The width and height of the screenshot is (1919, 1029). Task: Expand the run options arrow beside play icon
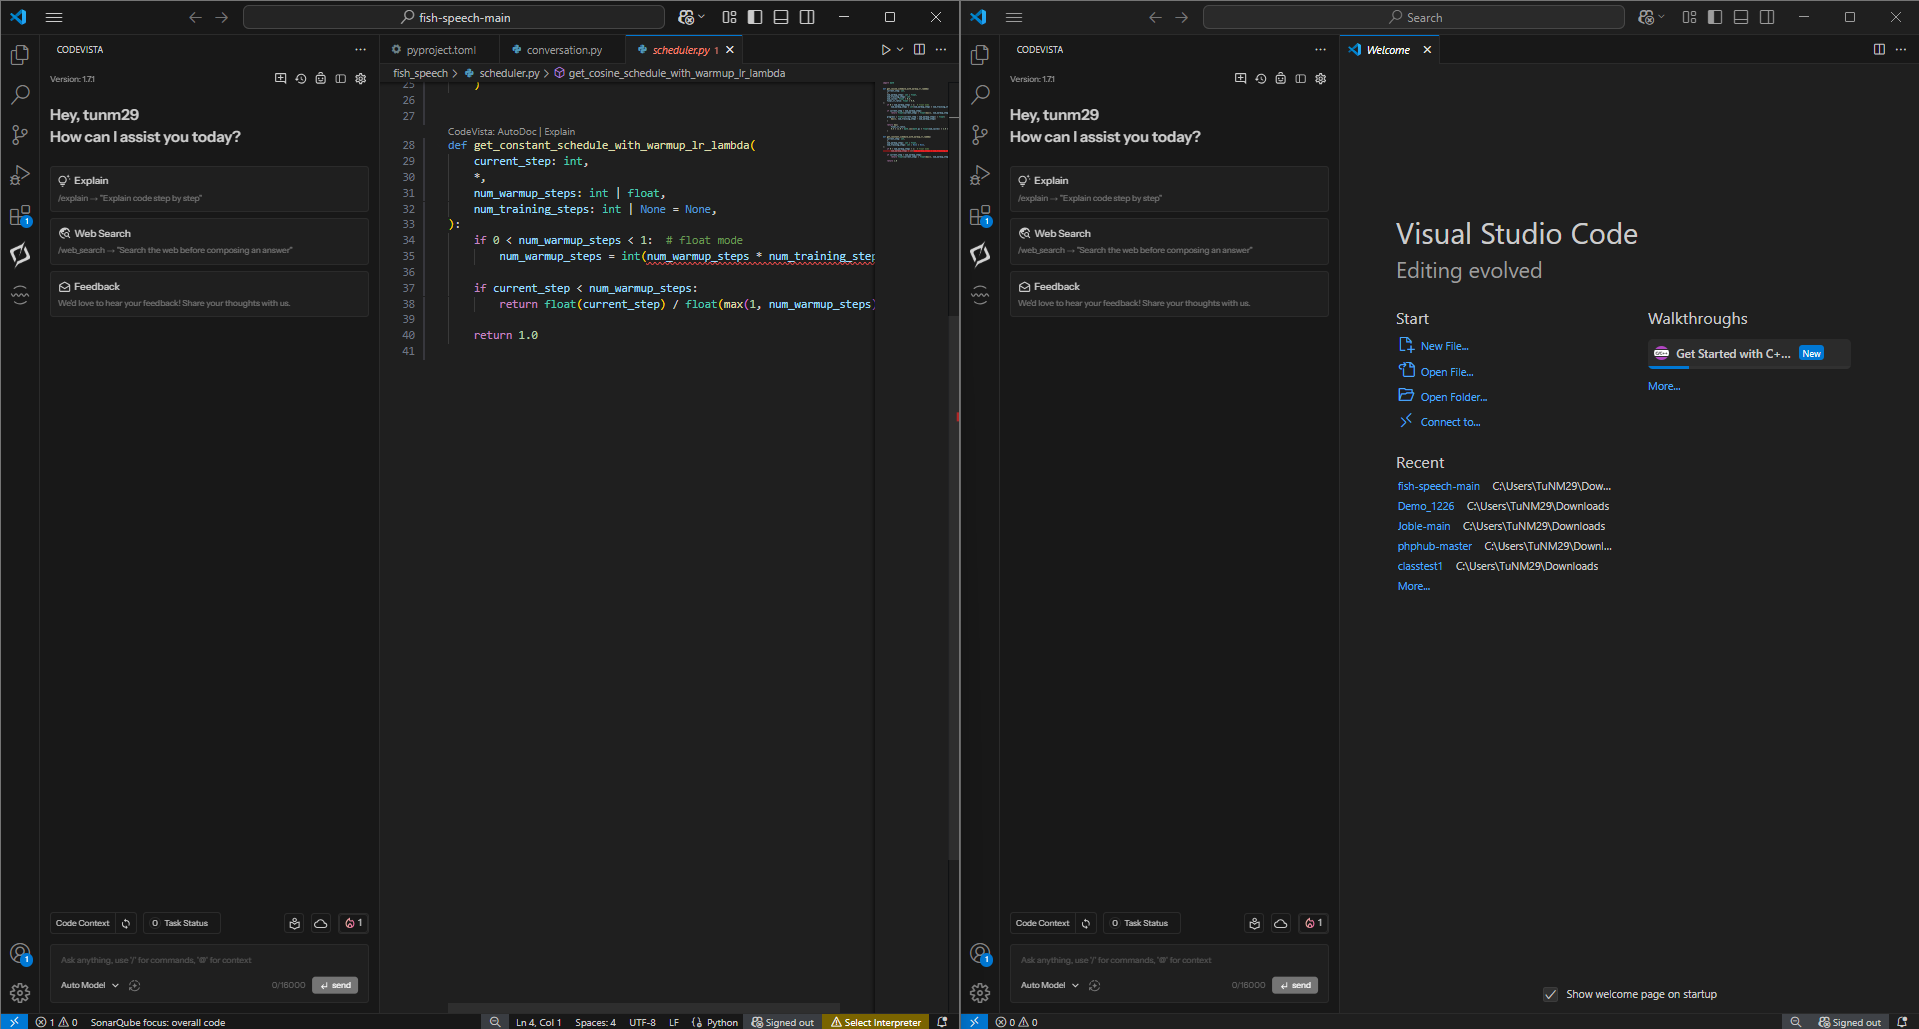[x=900, y=50]
